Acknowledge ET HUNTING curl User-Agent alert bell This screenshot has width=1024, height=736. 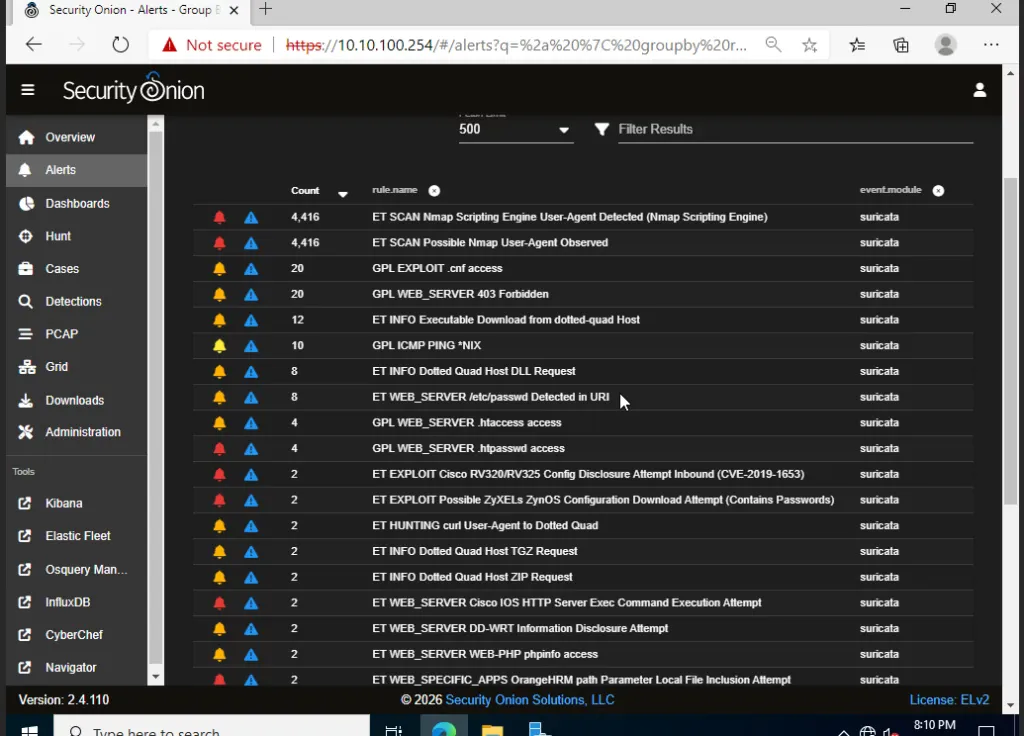point(219,526)
